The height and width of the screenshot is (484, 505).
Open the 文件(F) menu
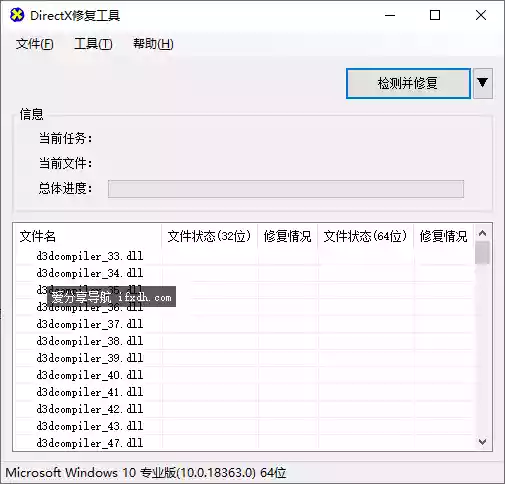pyautogui.click(x=34, y=44)
